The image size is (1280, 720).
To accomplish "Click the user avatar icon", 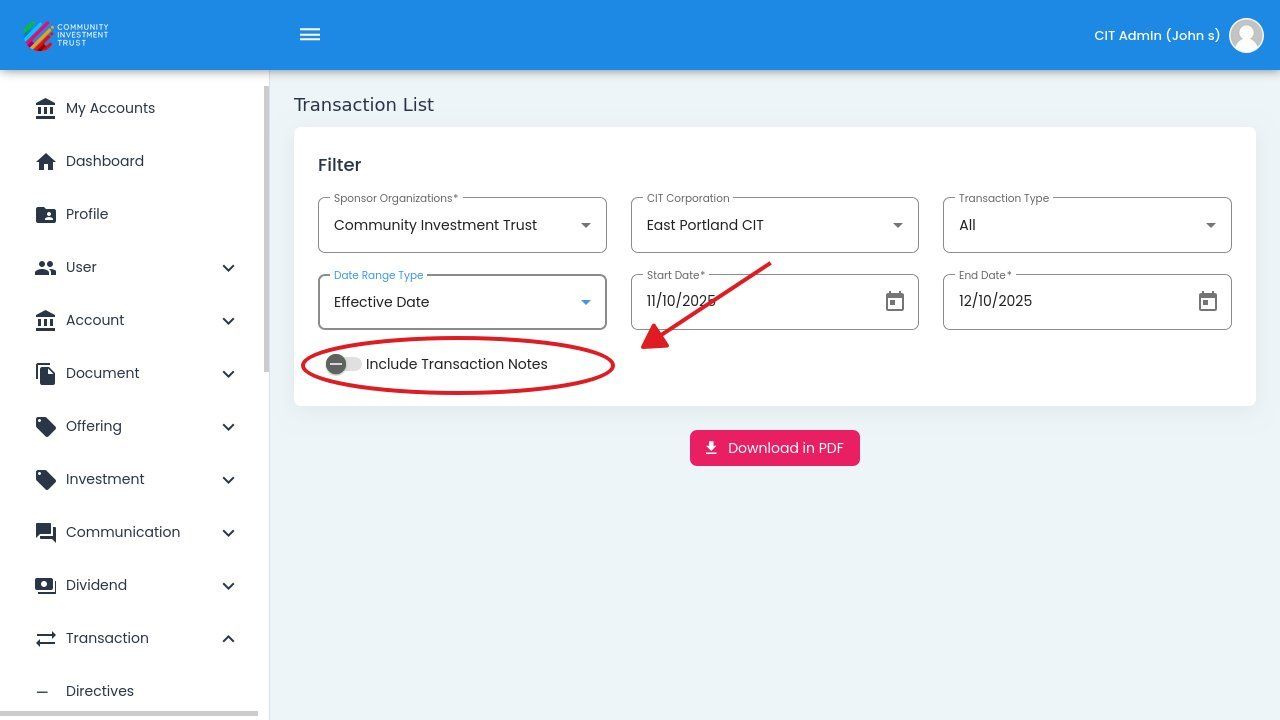I will 1246,35.
